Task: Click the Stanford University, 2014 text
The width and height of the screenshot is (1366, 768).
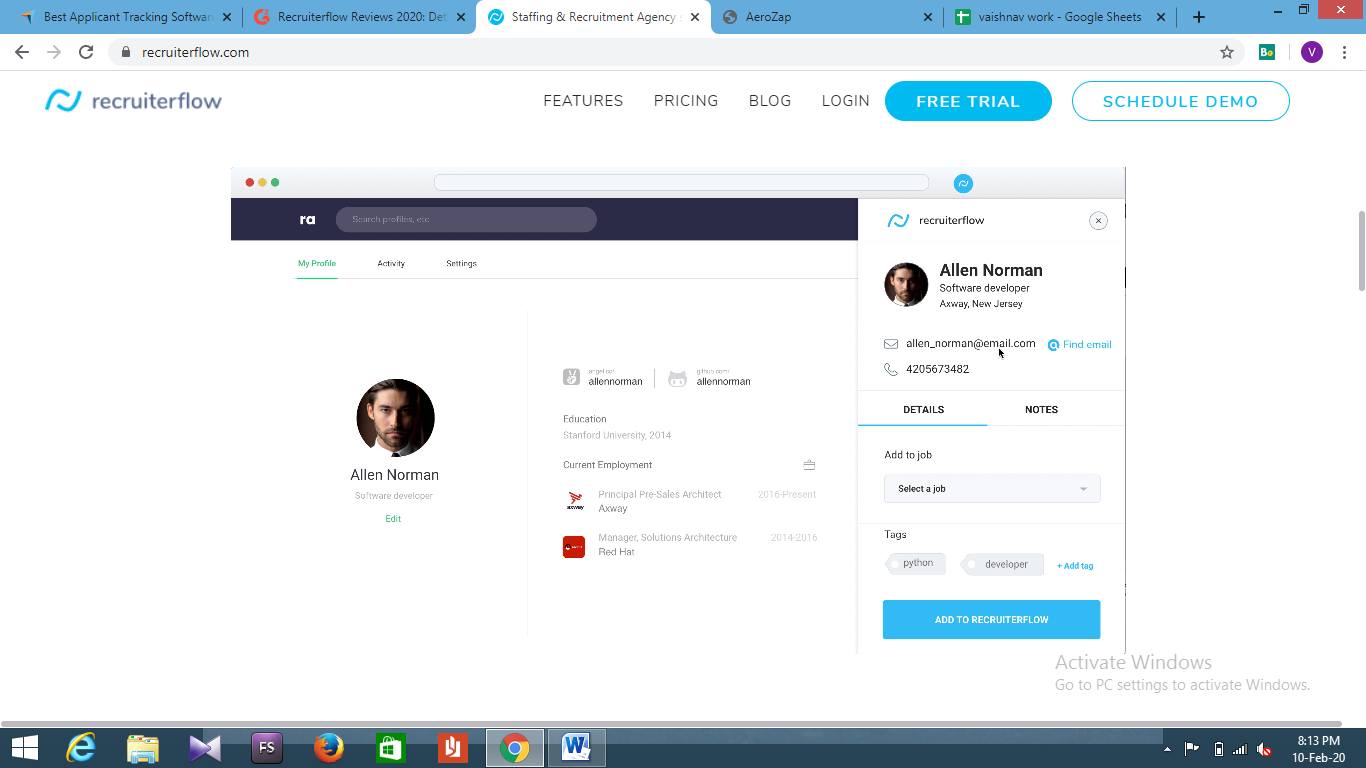Action: click(x=617, y=436)
